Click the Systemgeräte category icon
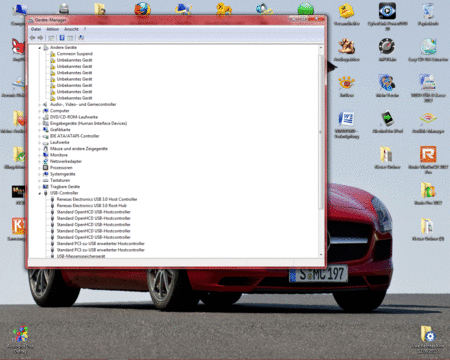The width and height of the screenshot is (450, 360). (x=46, y=174)
